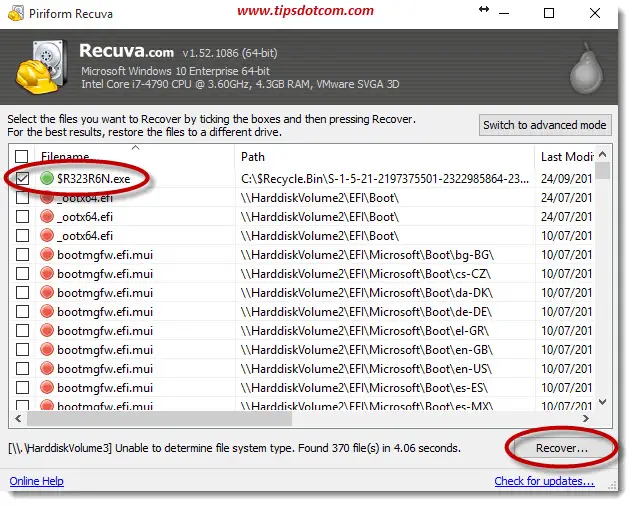The width and height of the screenshot is (633, 506).
Task: Click red status icon of the en-GB bootmgfw.efi.mui row
Action: pyautogui.click(x=47, y=349)
